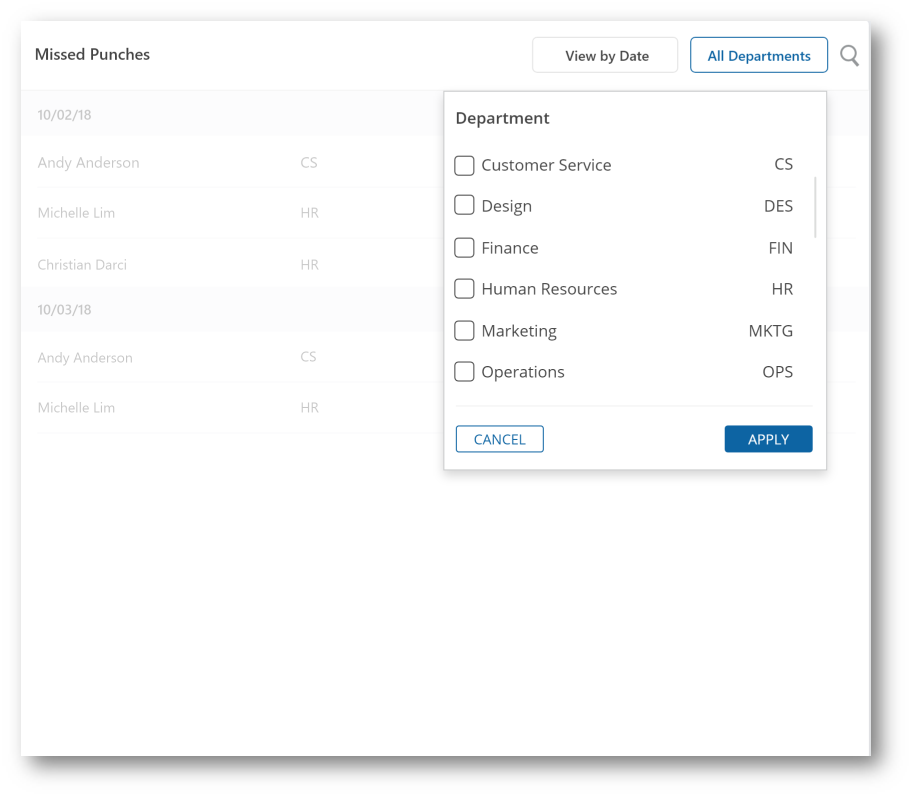The width and height of the screenshot is (913, 798).
Task: Apply the department filter selection
Action: tap(768, 439)
